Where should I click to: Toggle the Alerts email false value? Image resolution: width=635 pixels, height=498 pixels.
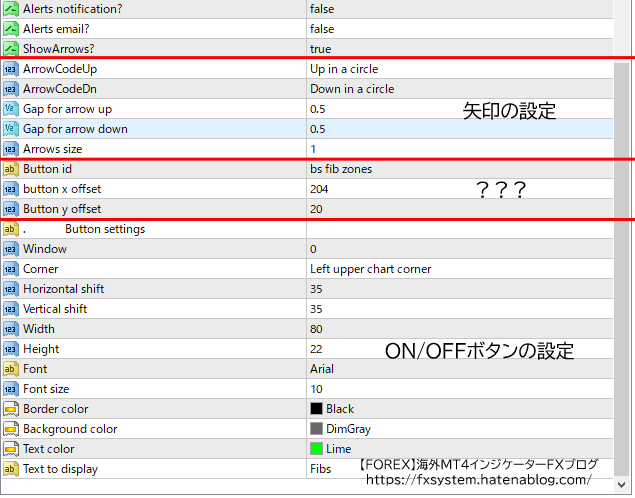click(460, 29)
